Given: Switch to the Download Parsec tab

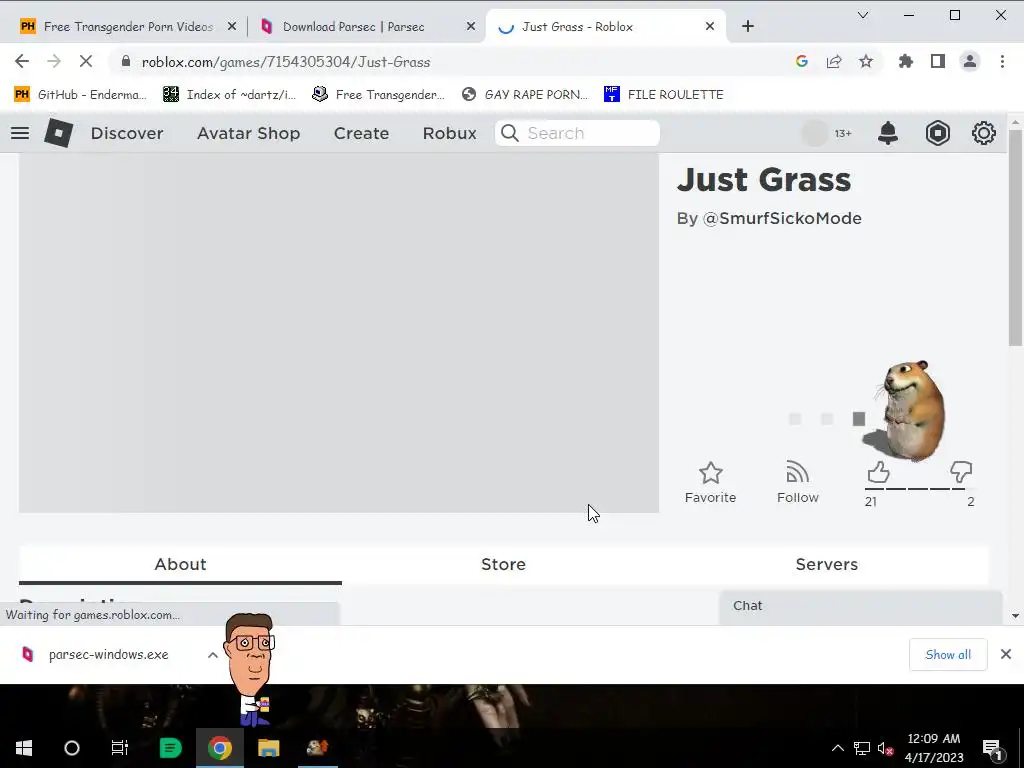Looking at the screenshot, I should tap(353, 27).
